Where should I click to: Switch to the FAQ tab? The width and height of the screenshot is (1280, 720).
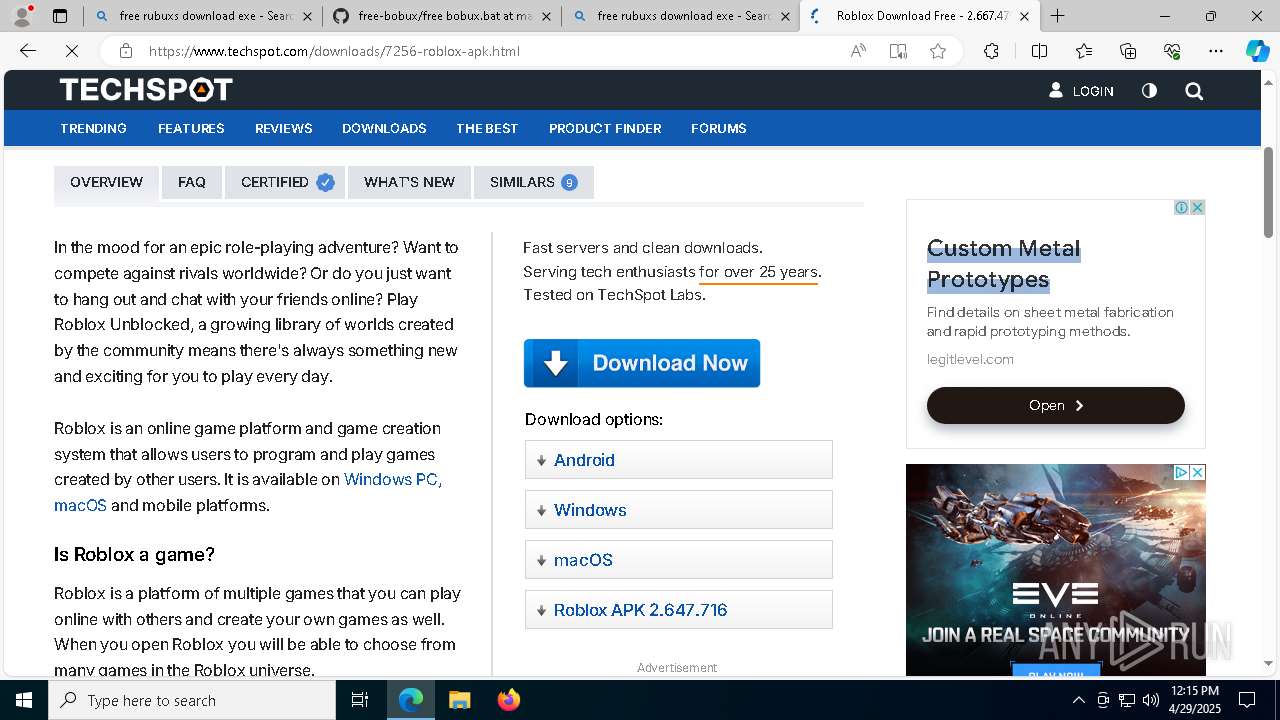(x=192, y=182)
